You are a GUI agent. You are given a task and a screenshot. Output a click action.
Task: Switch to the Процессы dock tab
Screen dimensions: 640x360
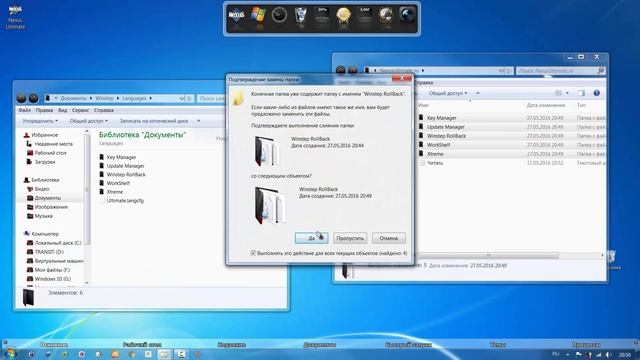[586, 344]
